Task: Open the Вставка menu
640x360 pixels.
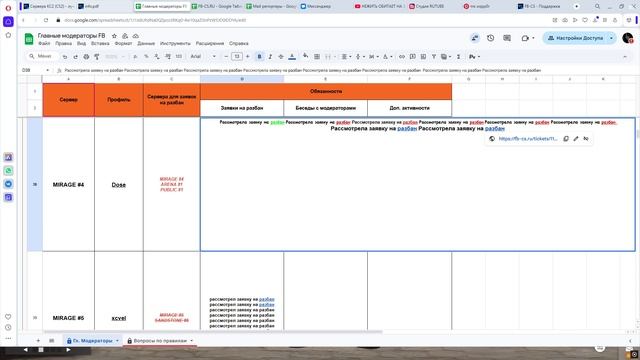Action: click(x=100, y=43)
